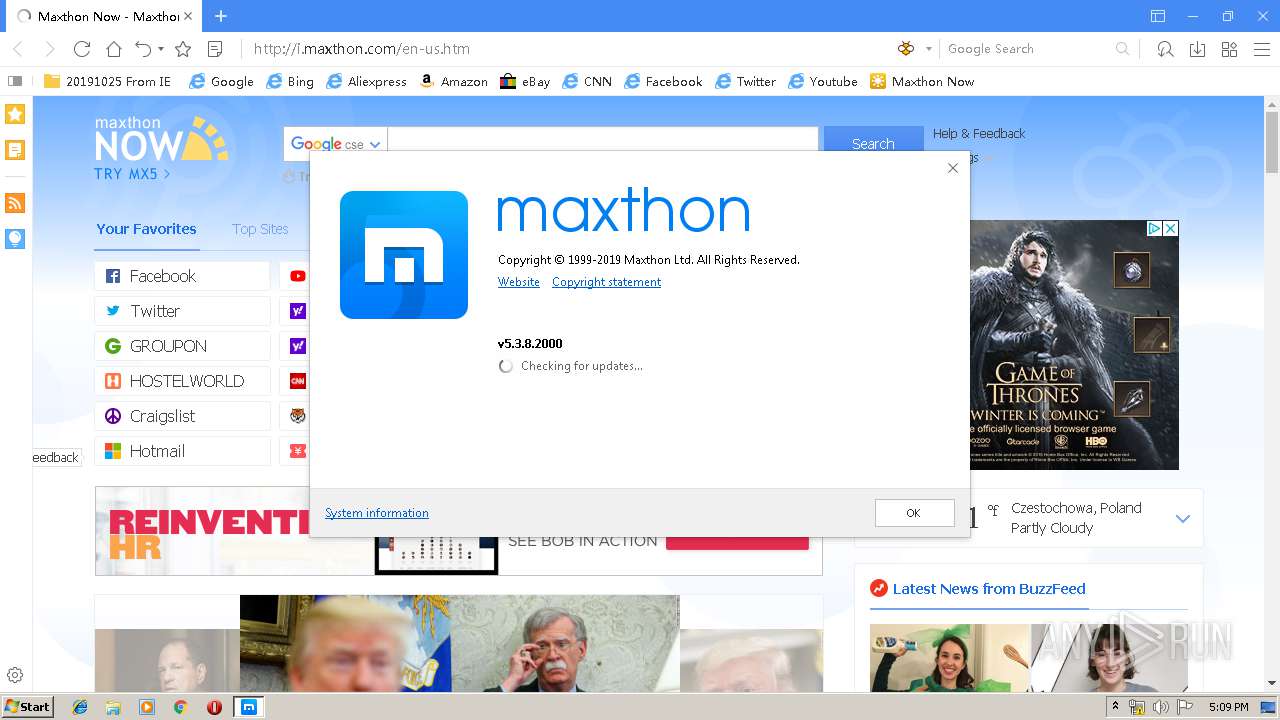Viewport: 1280px width, 720px height.
Task: Click the OK button in dialog
Action: (x=914, y=513)
